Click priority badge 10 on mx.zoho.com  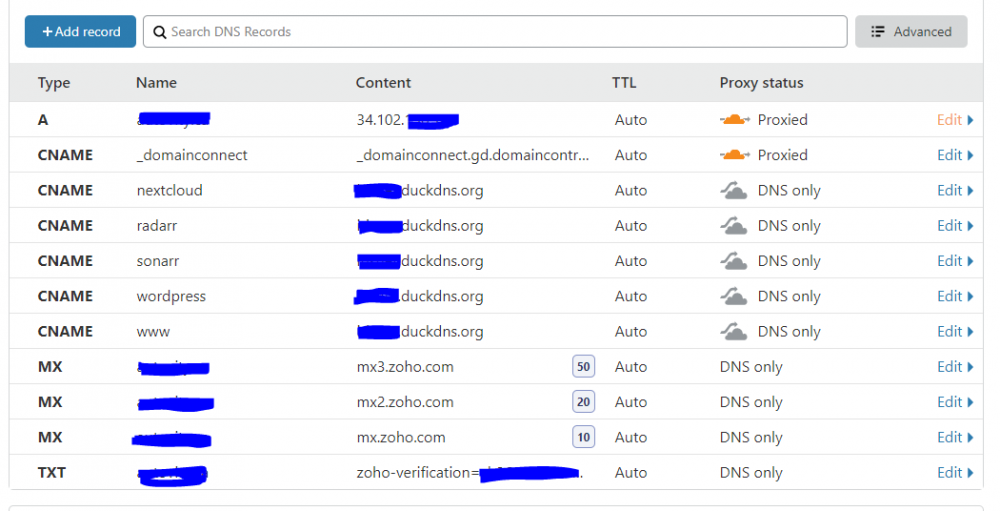click(x=584, y=437)
